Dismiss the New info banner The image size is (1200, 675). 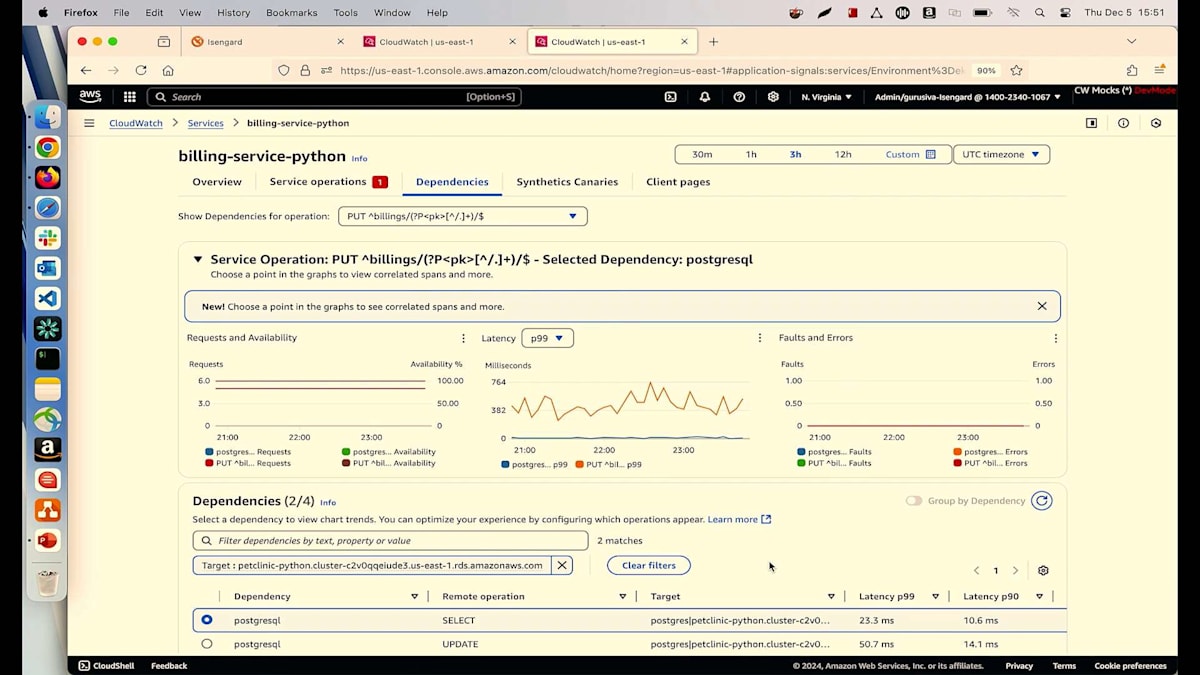(1042, 306)
